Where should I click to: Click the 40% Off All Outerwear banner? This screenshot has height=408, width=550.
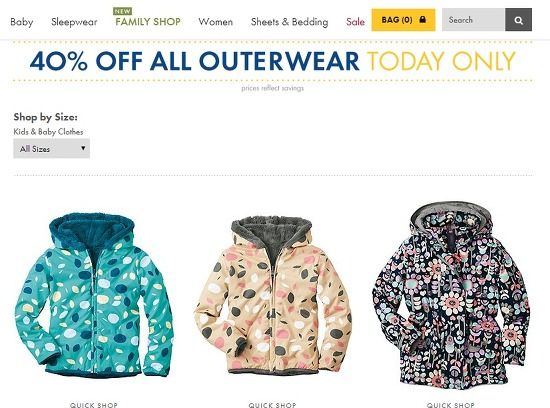(273, 61)
